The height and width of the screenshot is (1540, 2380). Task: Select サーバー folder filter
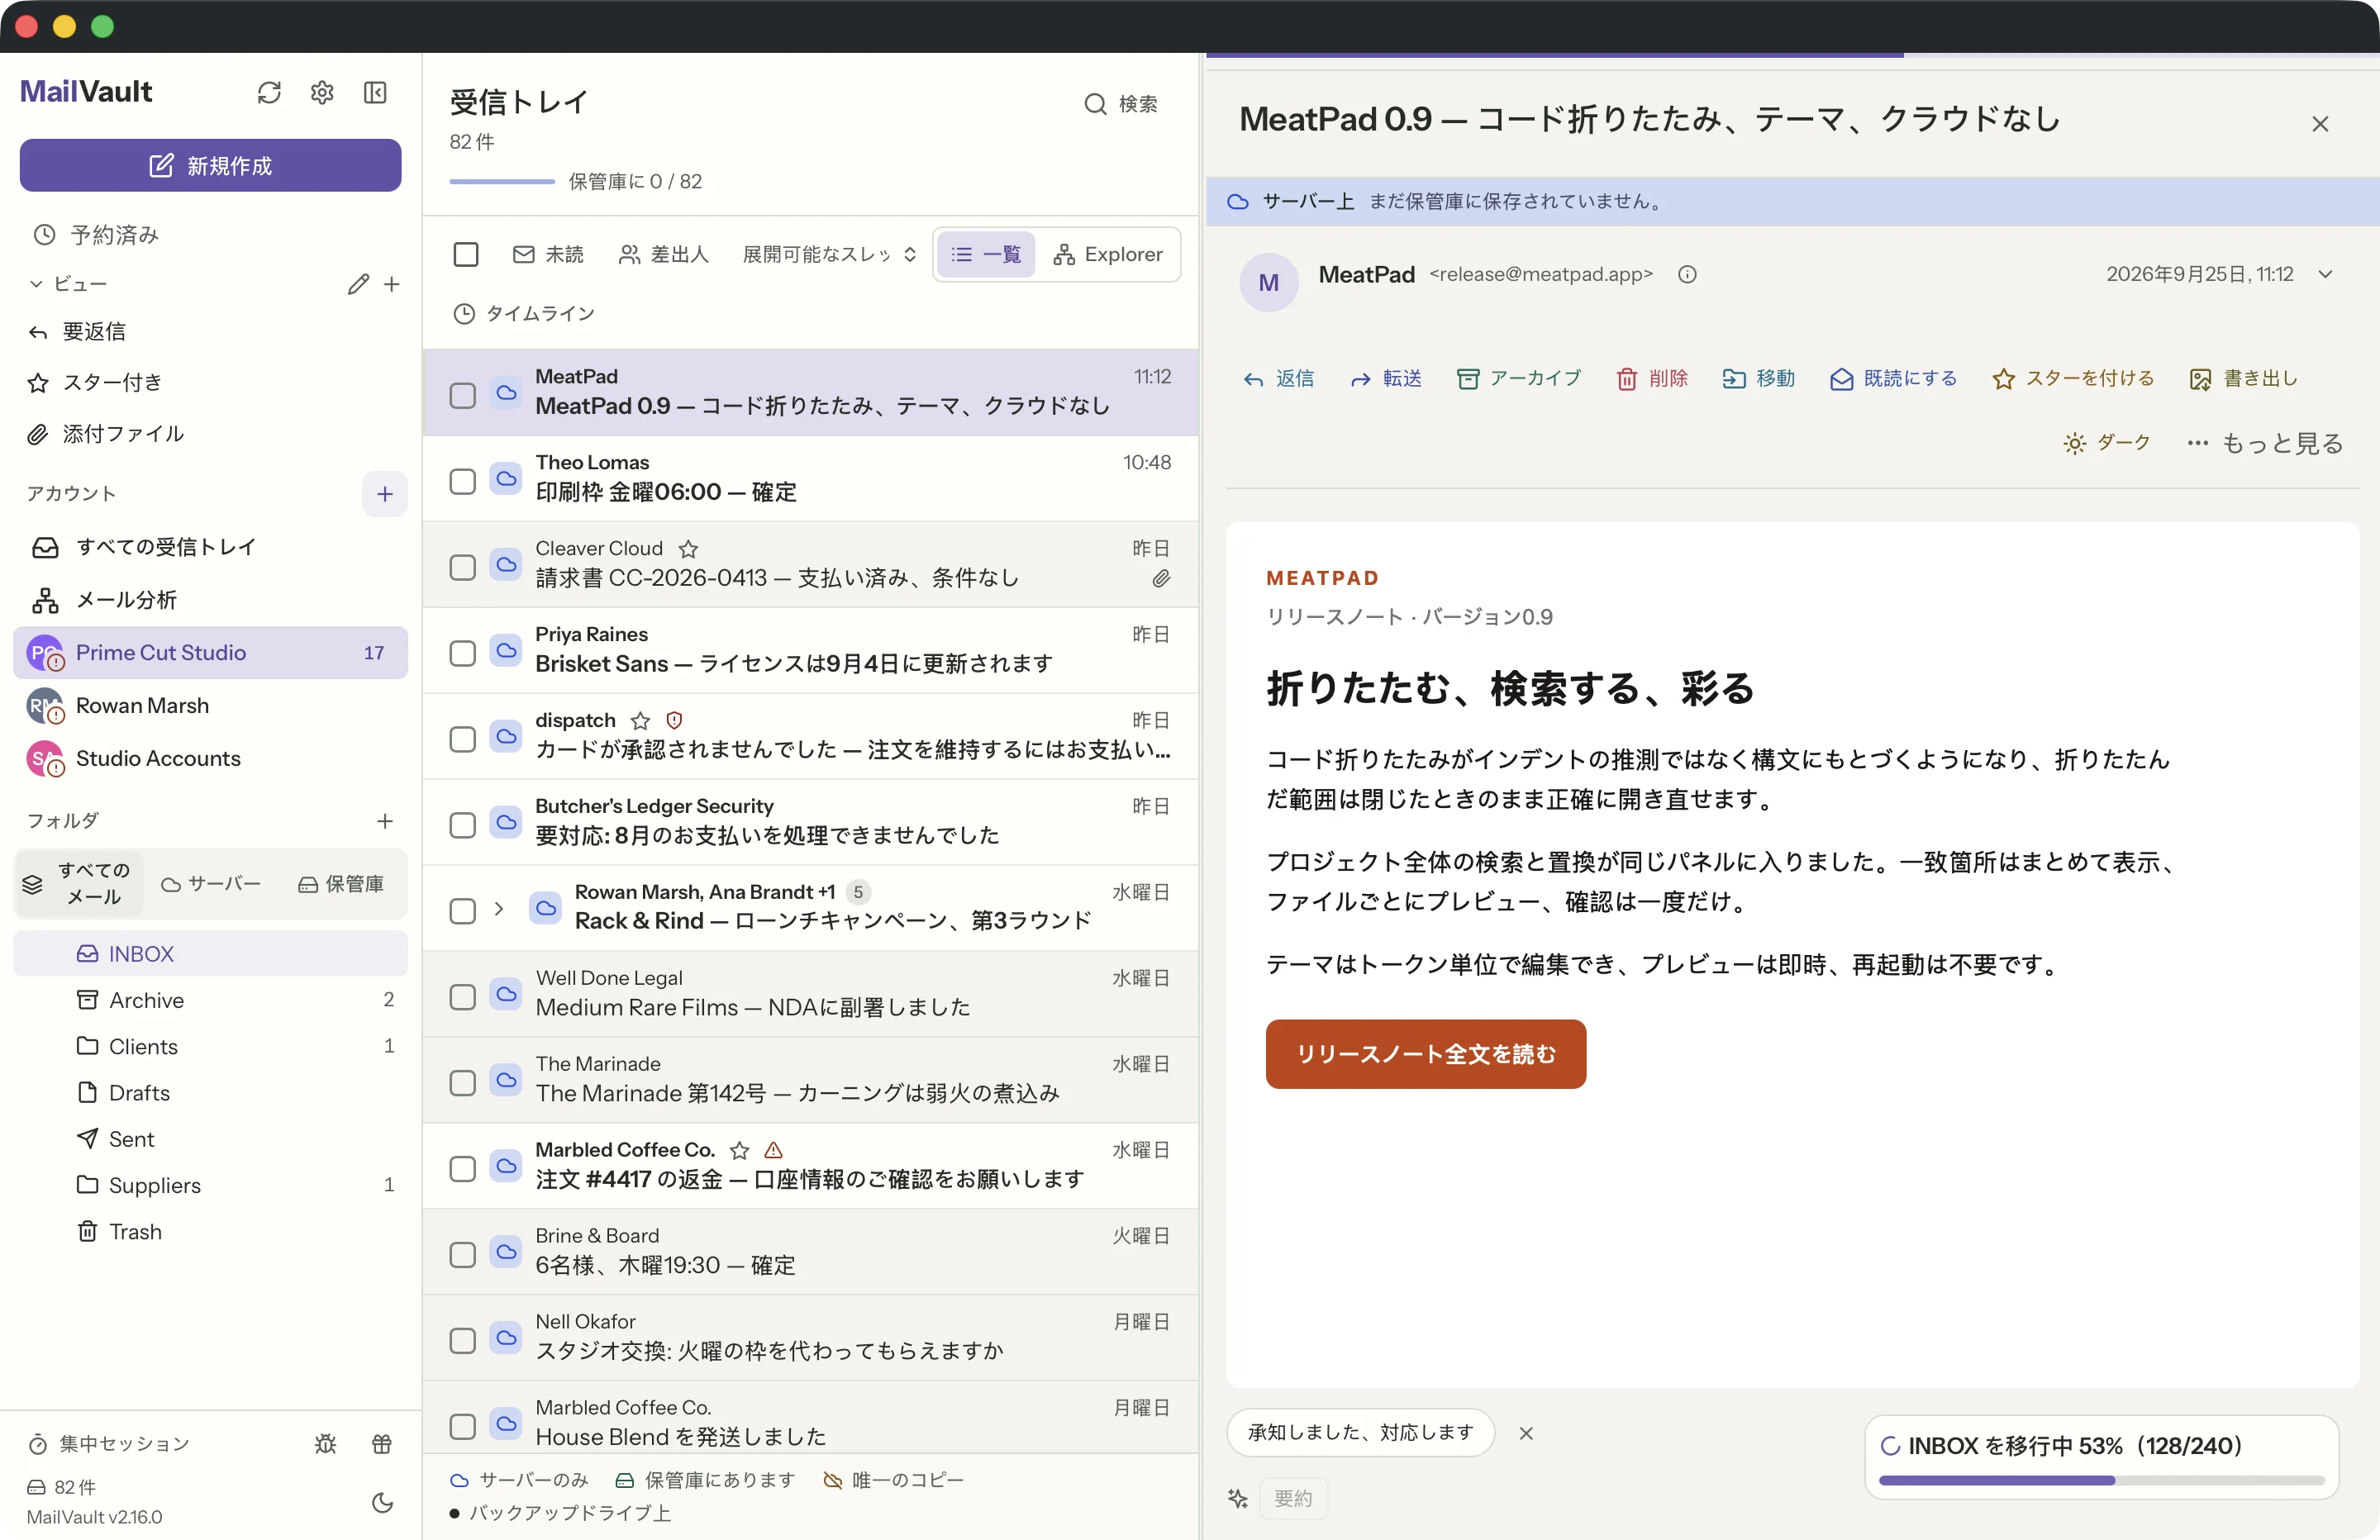click(211, 884)
